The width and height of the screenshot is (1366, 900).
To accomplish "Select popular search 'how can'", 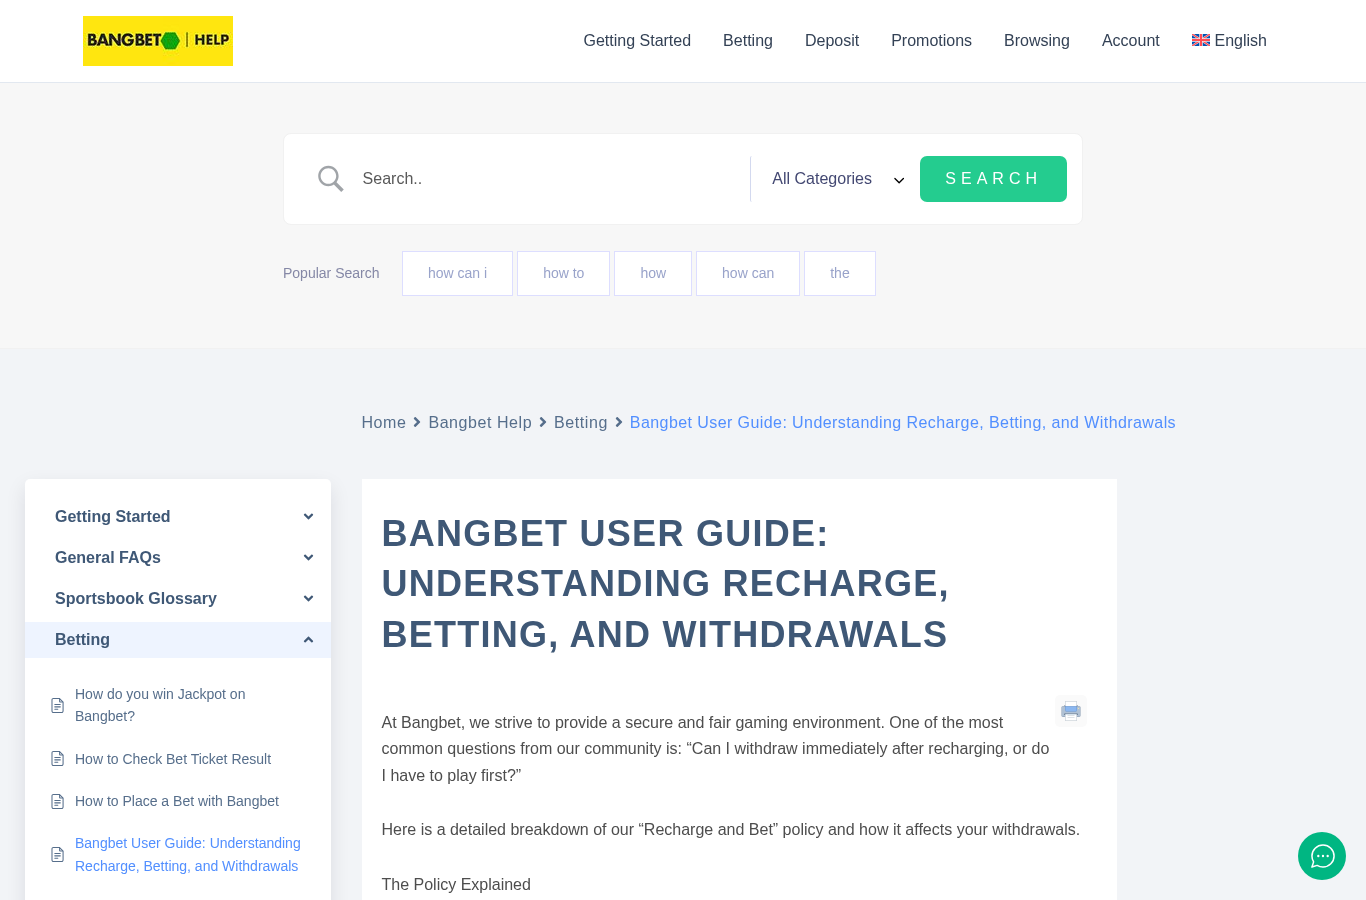I will [748, 273].
